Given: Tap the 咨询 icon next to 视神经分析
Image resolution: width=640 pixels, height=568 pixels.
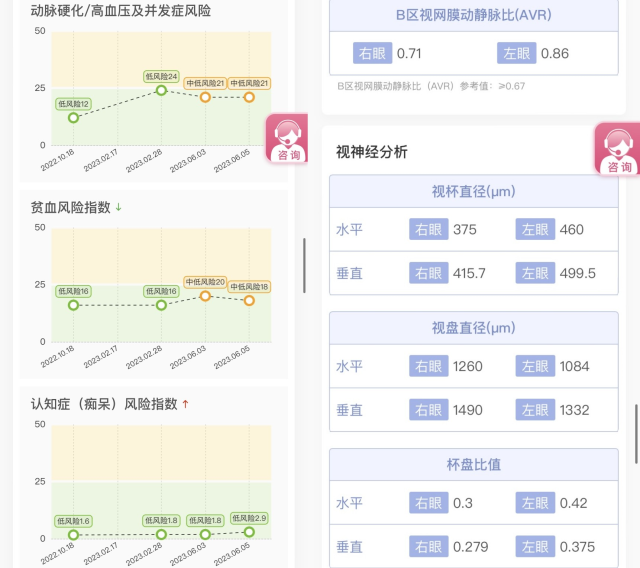Looking at the screenshot, I should [x=618, y=148].
